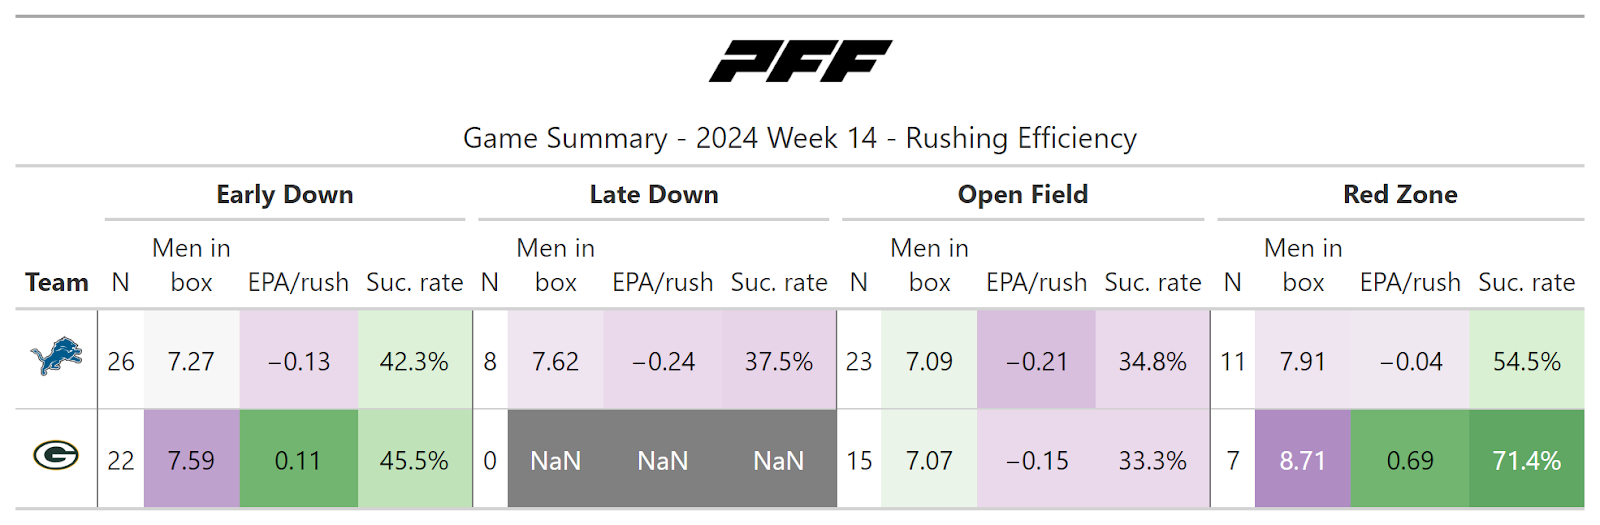1600x525 pixels.
Task: Select the Late Down group header
Action: [x=654, y=194]
